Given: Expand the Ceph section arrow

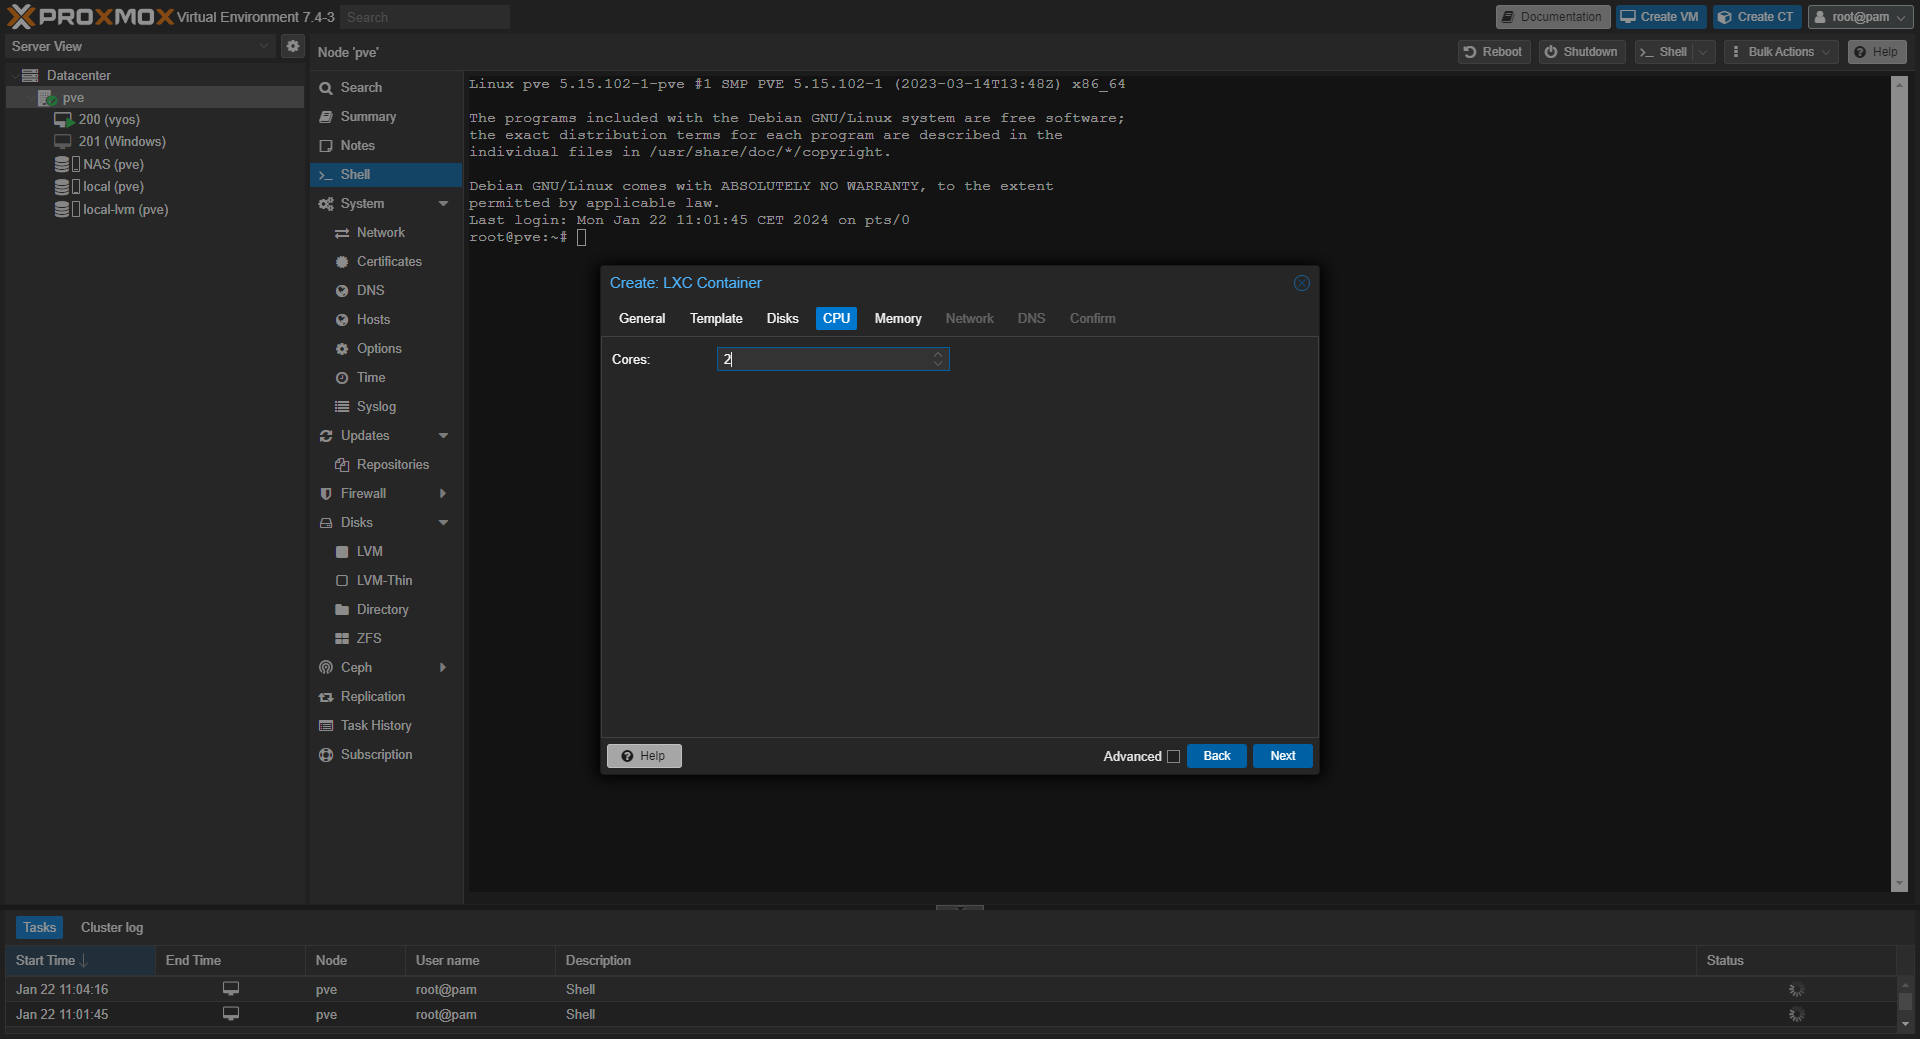Looking at the screenshot, I should click(x=443, y=667).
